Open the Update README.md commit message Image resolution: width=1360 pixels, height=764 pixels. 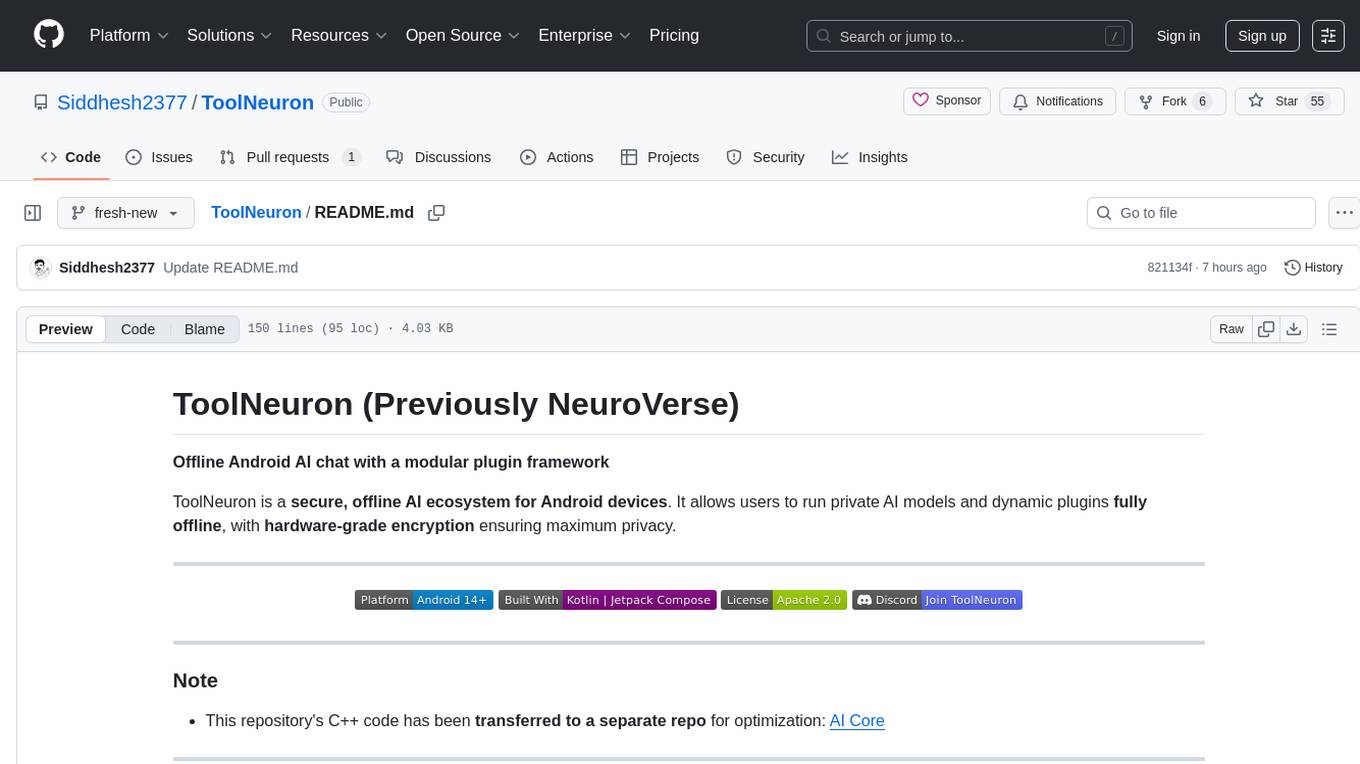(x=230, y=268)
